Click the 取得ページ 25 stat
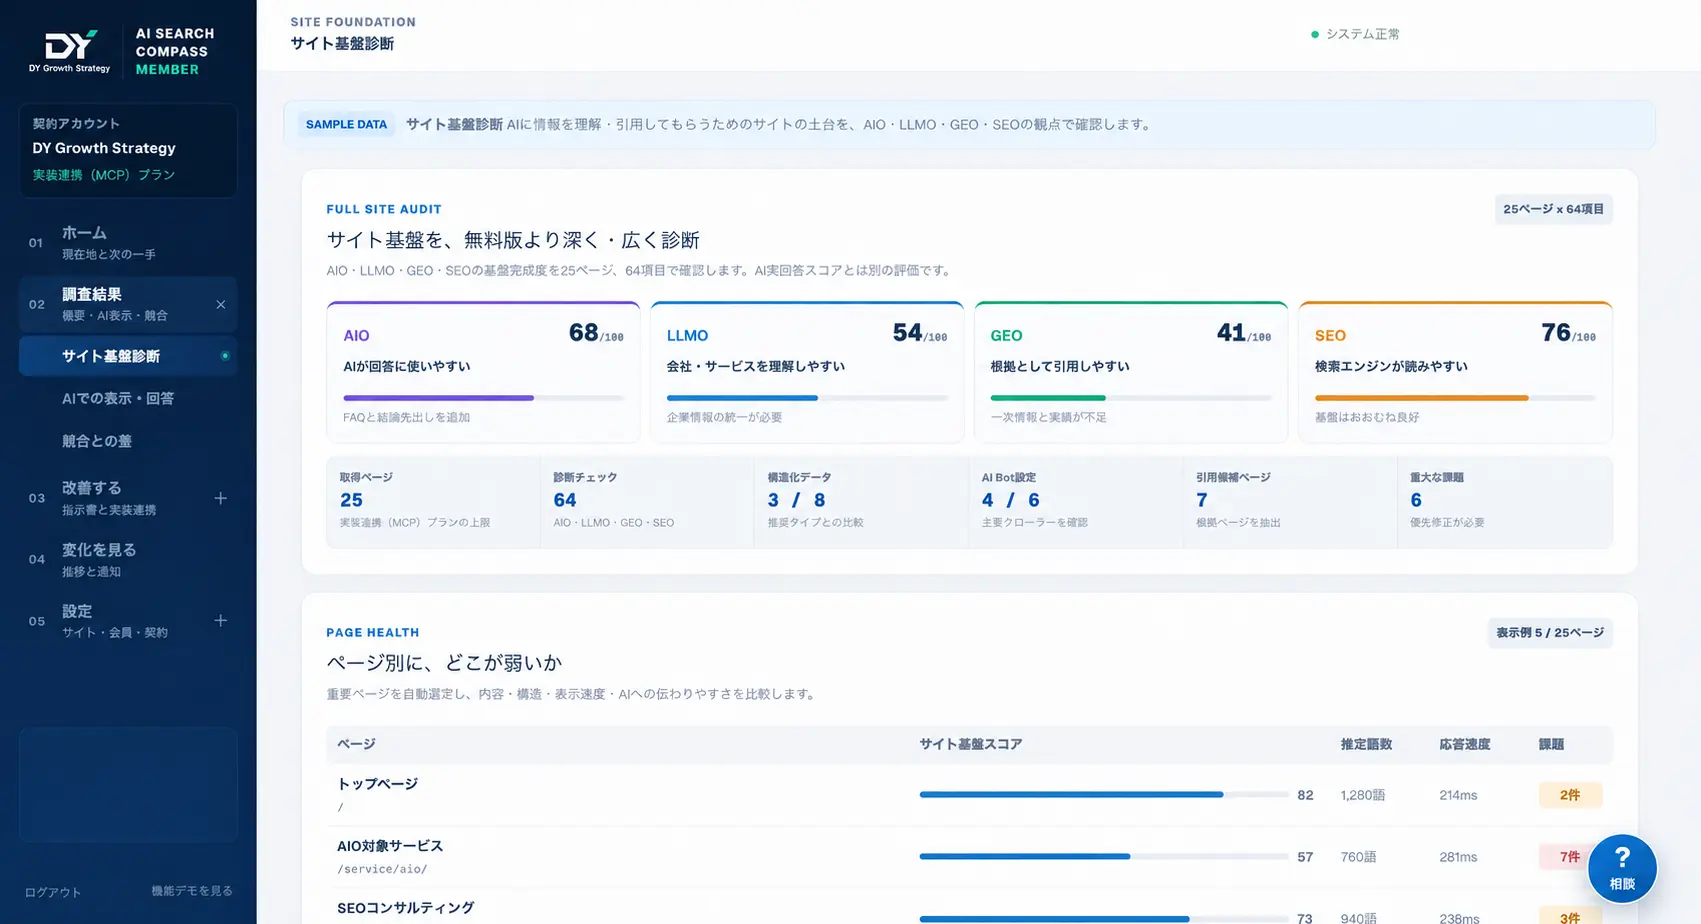This screenshot has width=1701, height=924. (433, 501)
